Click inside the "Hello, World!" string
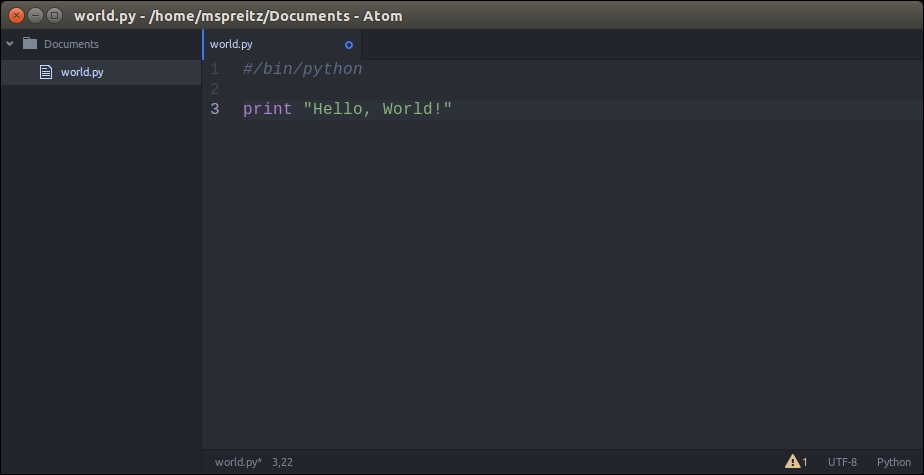The height and width of the screenshot is (475, 924). (x=377, y=109)
